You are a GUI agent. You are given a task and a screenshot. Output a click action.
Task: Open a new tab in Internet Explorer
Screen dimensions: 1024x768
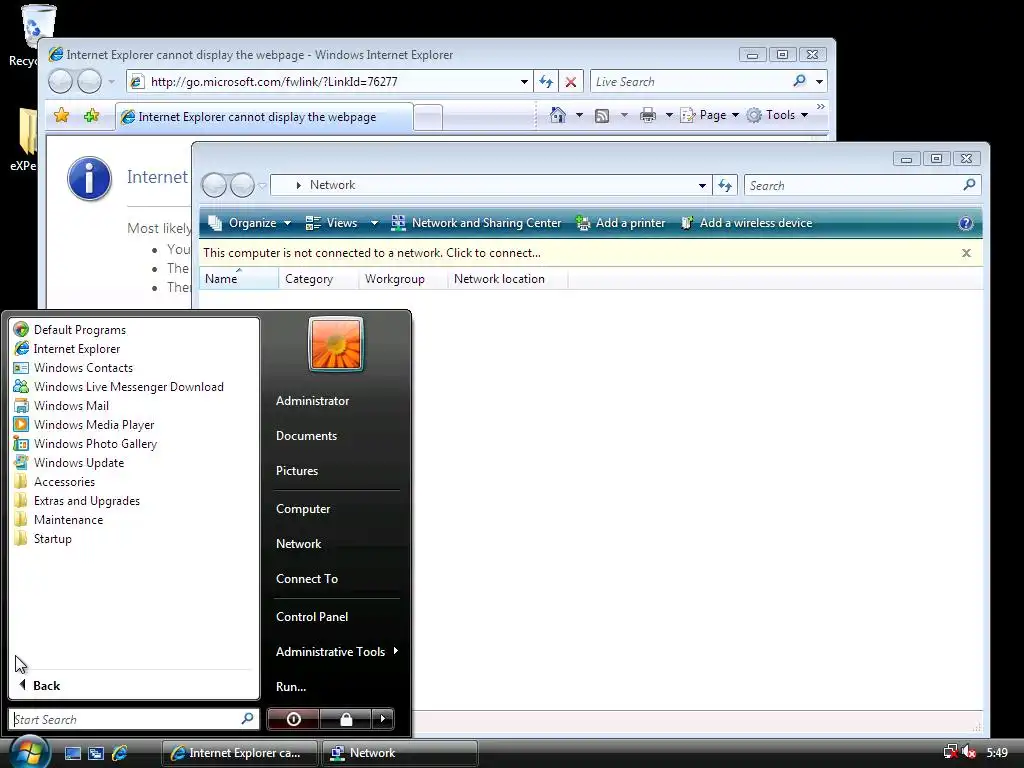pyautogui.click(x=428, y=118)
